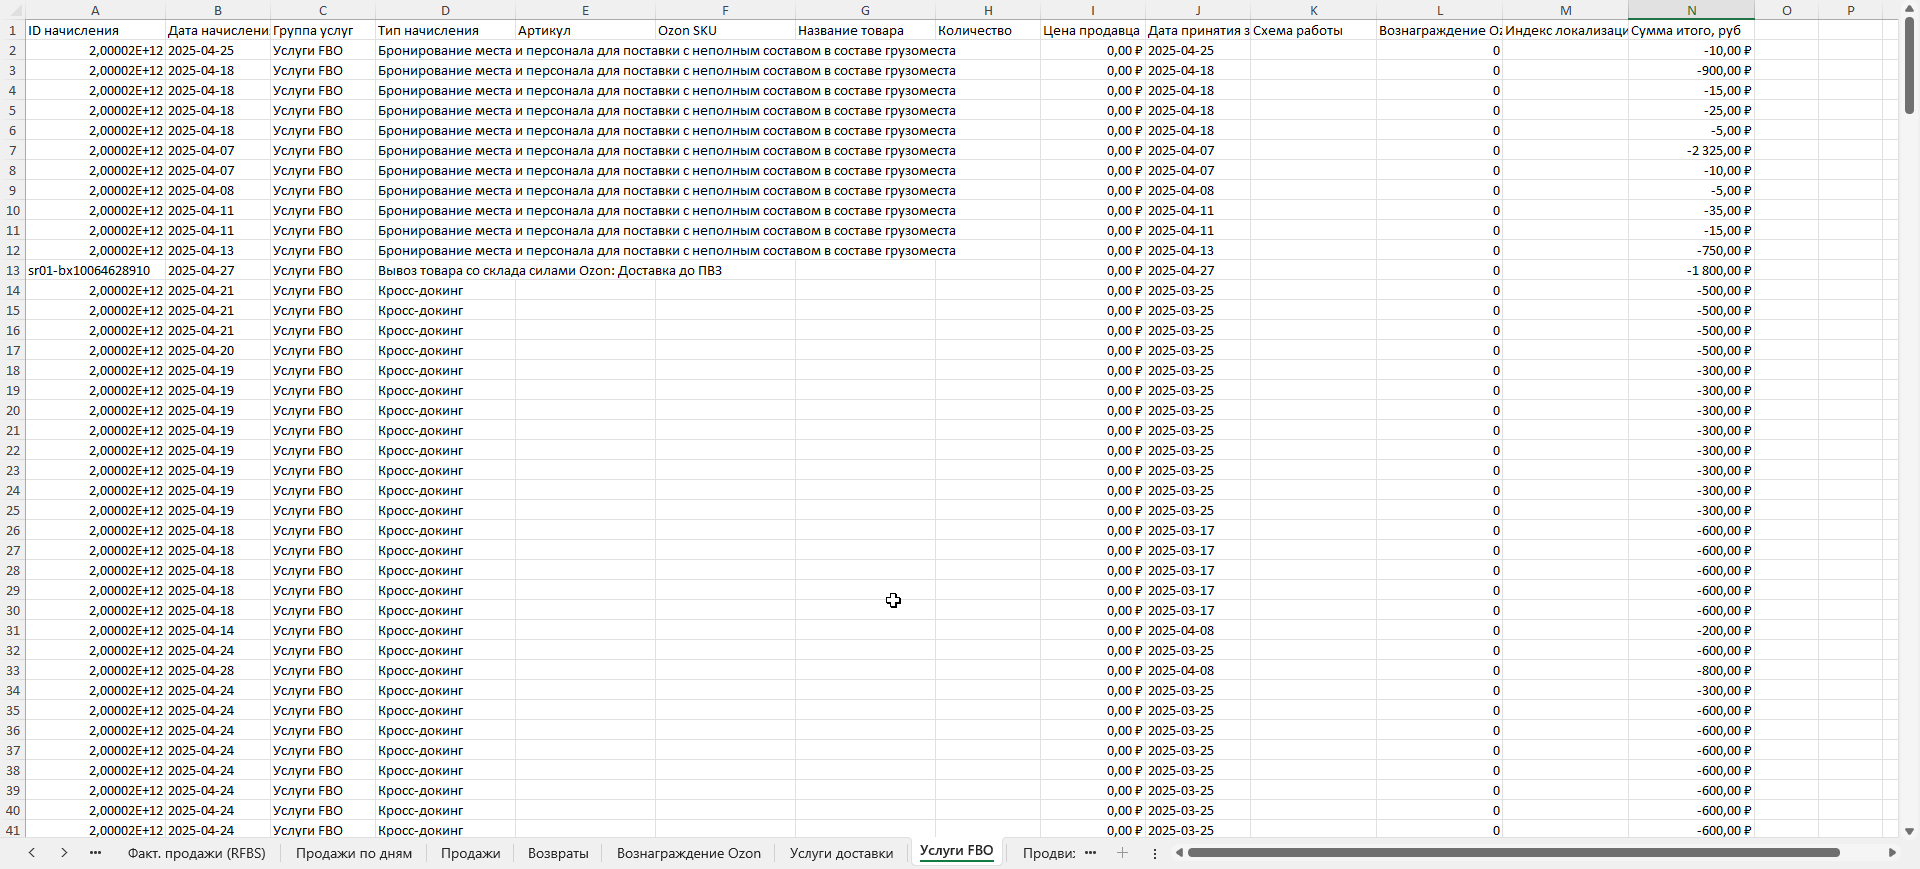Click the Select All corner button
Screen dimensions: 1920x869
12,10
